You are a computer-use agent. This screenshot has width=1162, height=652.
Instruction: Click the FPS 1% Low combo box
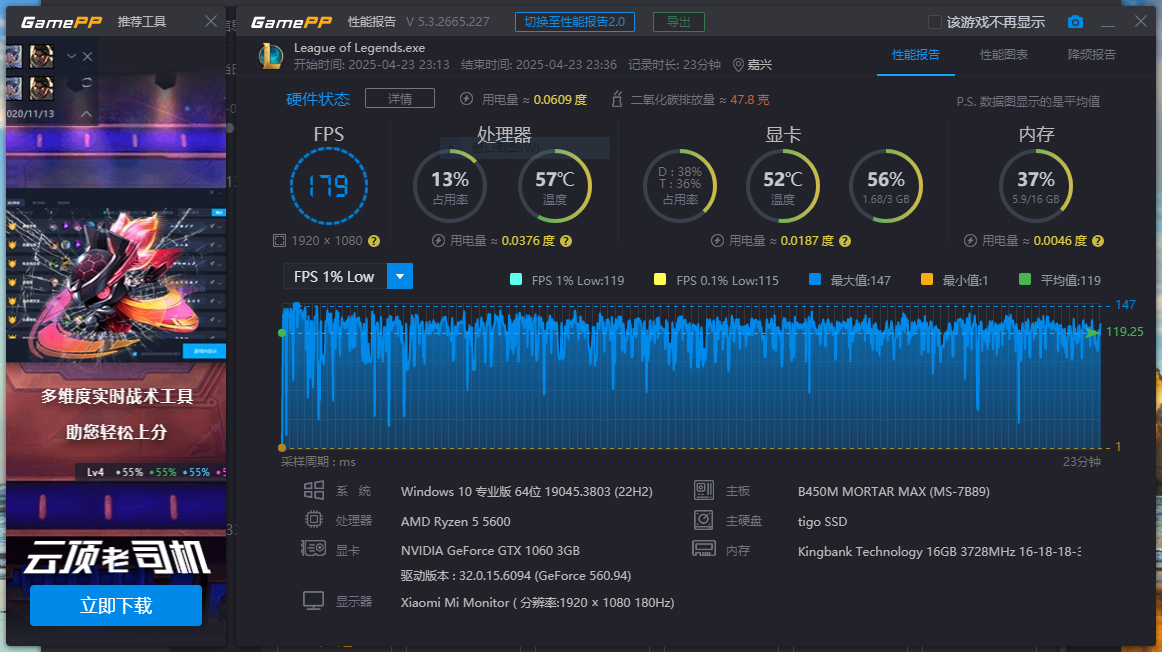tap(348, 276)
